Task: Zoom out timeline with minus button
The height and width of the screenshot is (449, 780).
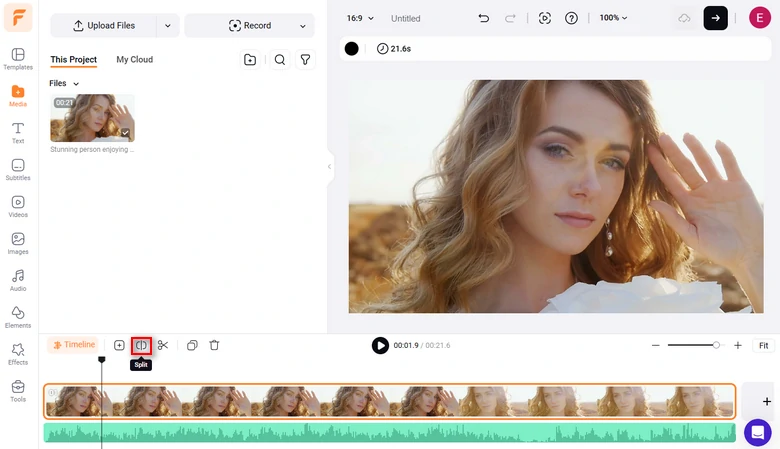Action: 656,345
